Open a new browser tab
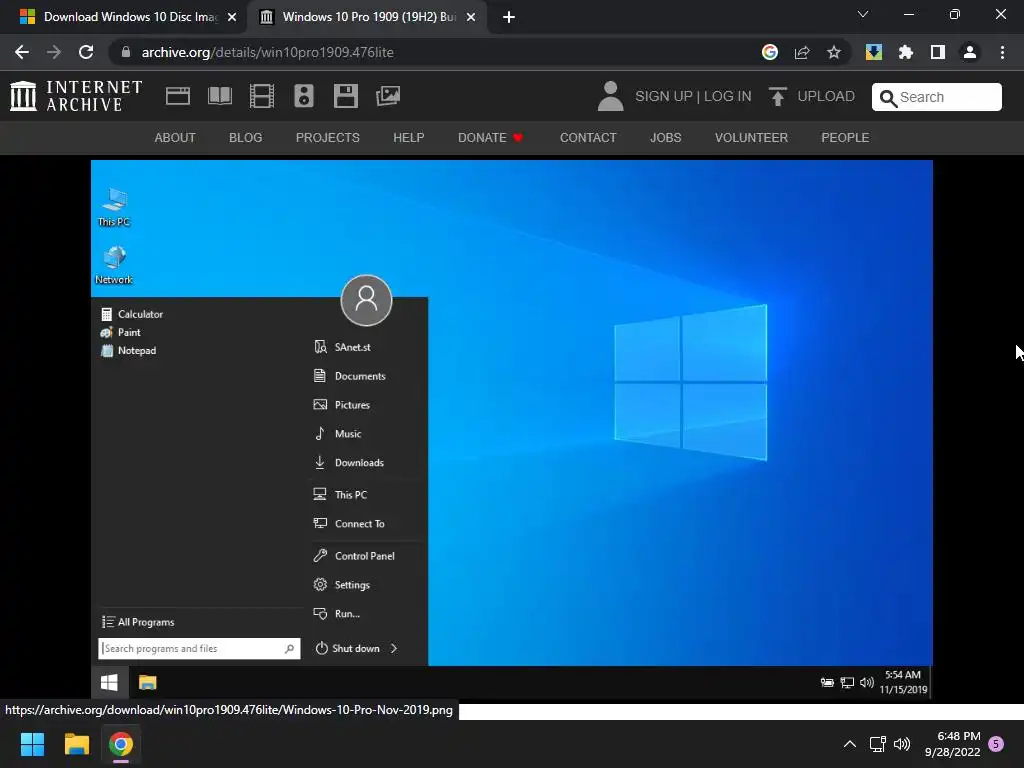 [509, 17]
